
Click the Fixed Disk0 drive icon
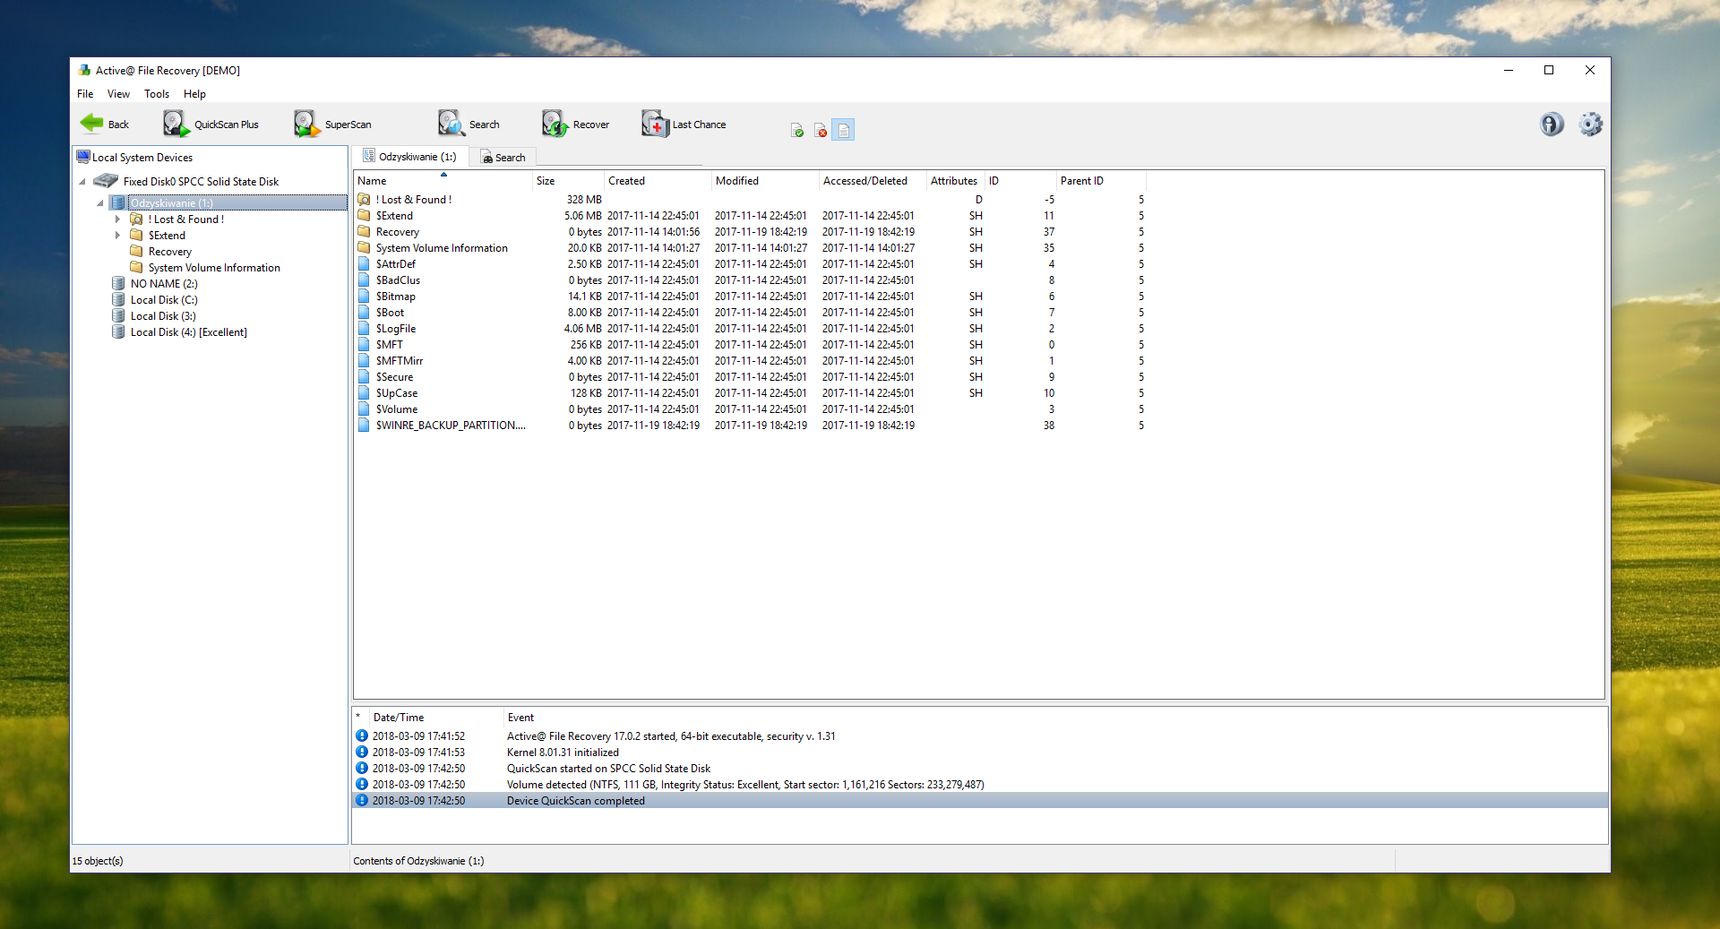coord(106,181)
